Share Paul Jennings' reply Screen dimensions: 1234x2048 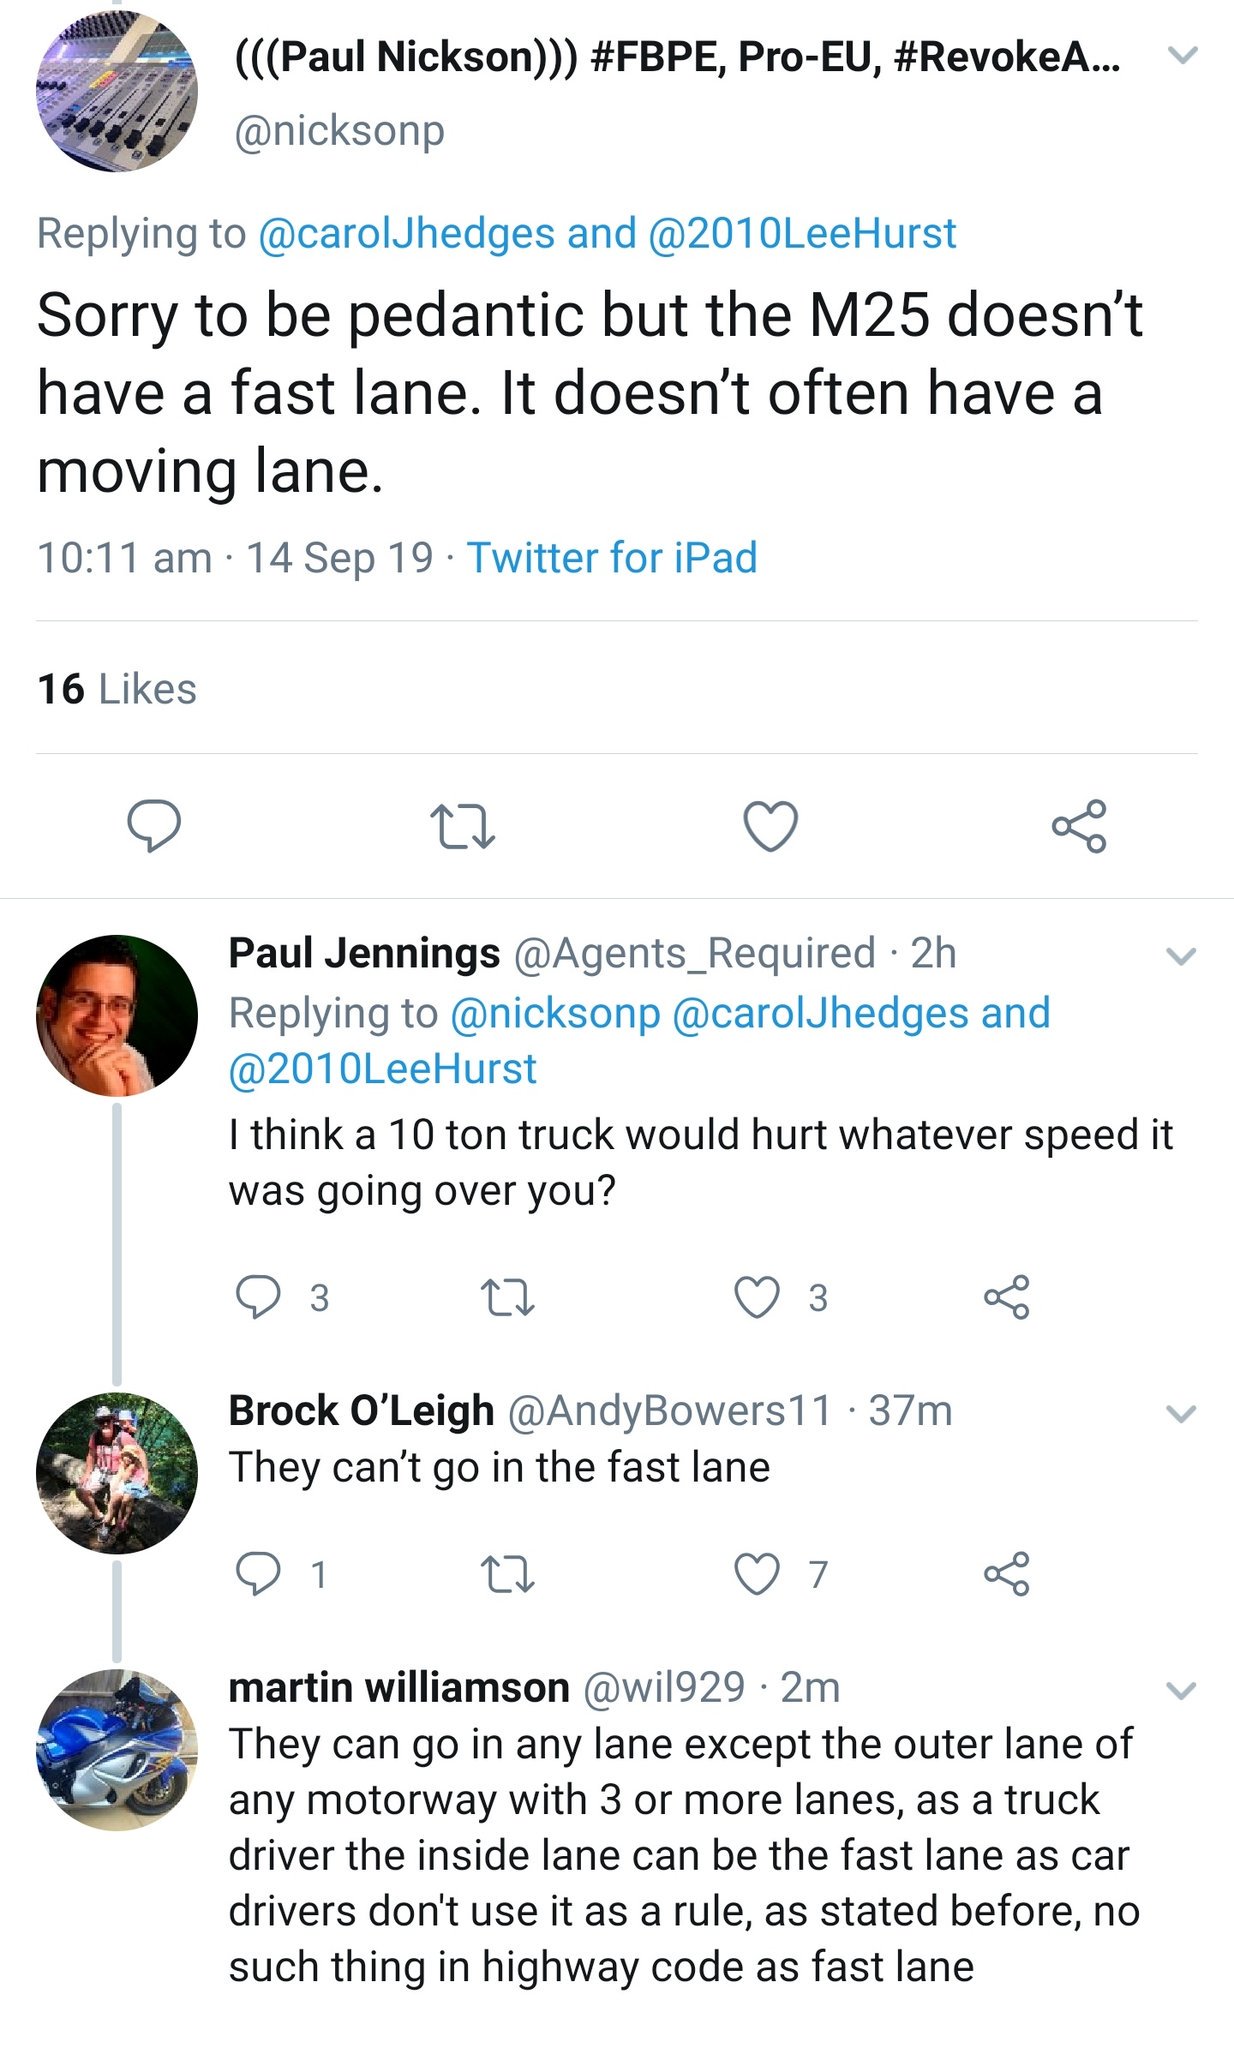(1006, 1297)
